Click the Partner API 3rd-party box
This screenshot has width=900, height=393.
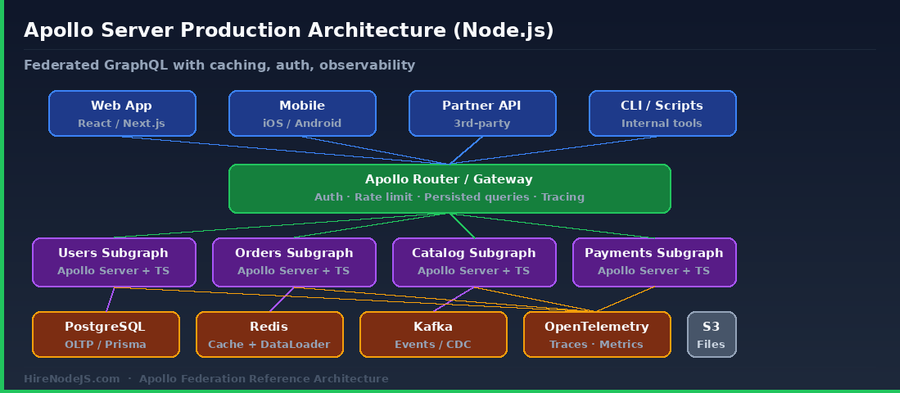point(482,114)
